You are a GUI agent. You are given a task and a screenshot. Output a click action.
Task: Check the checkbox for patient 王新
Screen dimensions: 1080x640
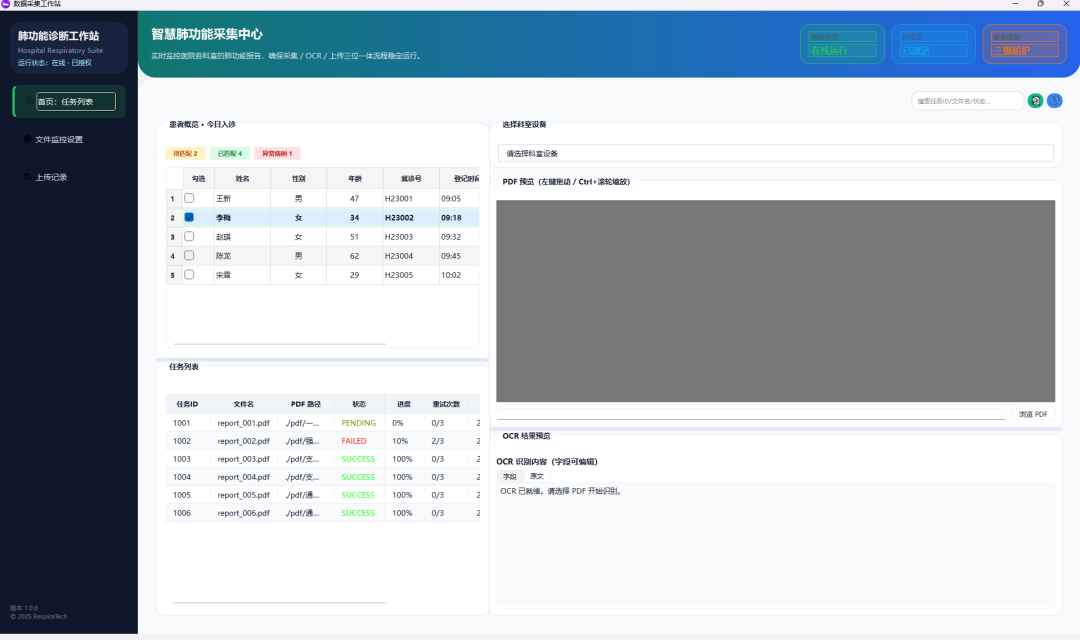pyautogui.click(x=189, y=198)
